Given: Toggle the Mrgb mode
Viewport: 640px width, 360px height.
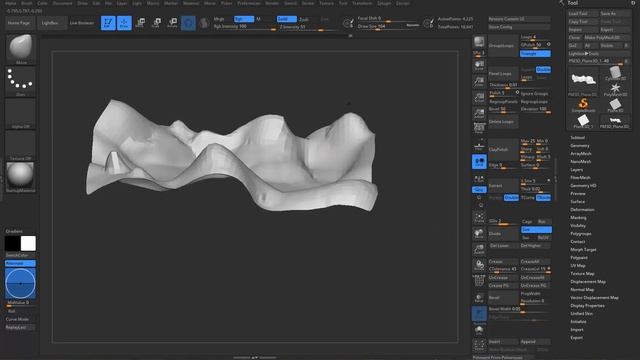Looking at the screenshot, I should (219, 19).
